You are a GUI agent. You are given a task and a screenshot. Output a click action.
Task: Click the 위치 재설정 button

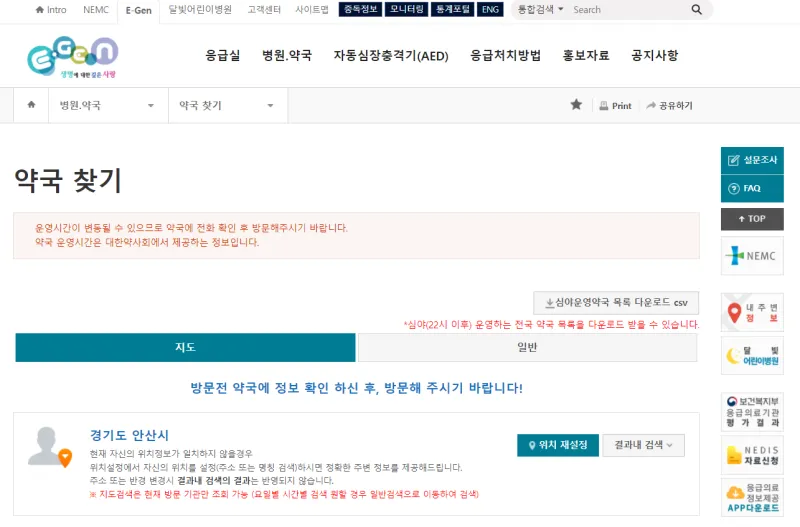[557, 445]
